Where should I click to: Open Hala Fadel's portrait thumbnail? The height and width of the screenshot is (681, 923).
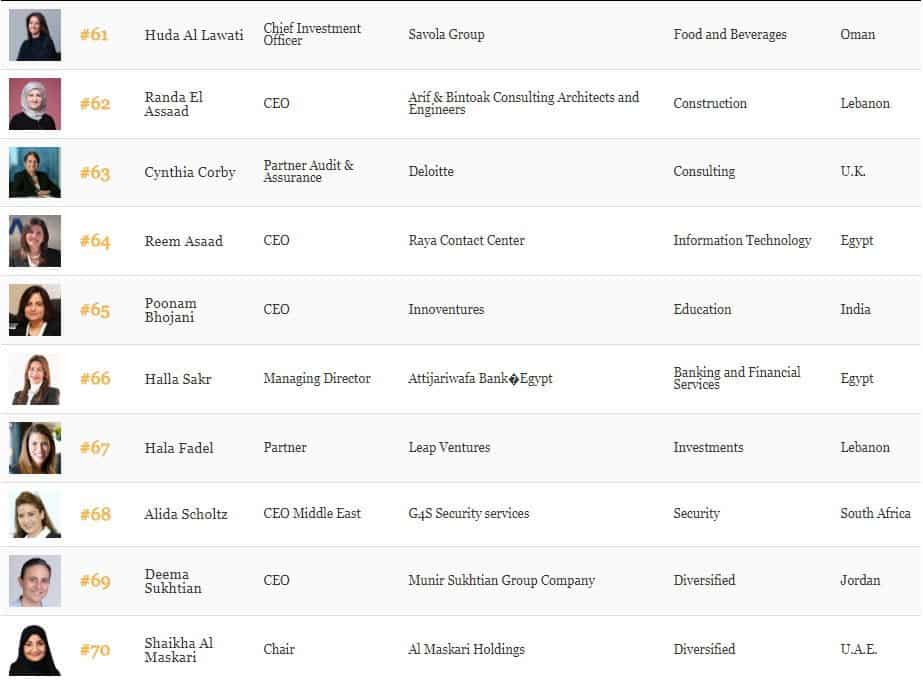(x=35, y=448)
